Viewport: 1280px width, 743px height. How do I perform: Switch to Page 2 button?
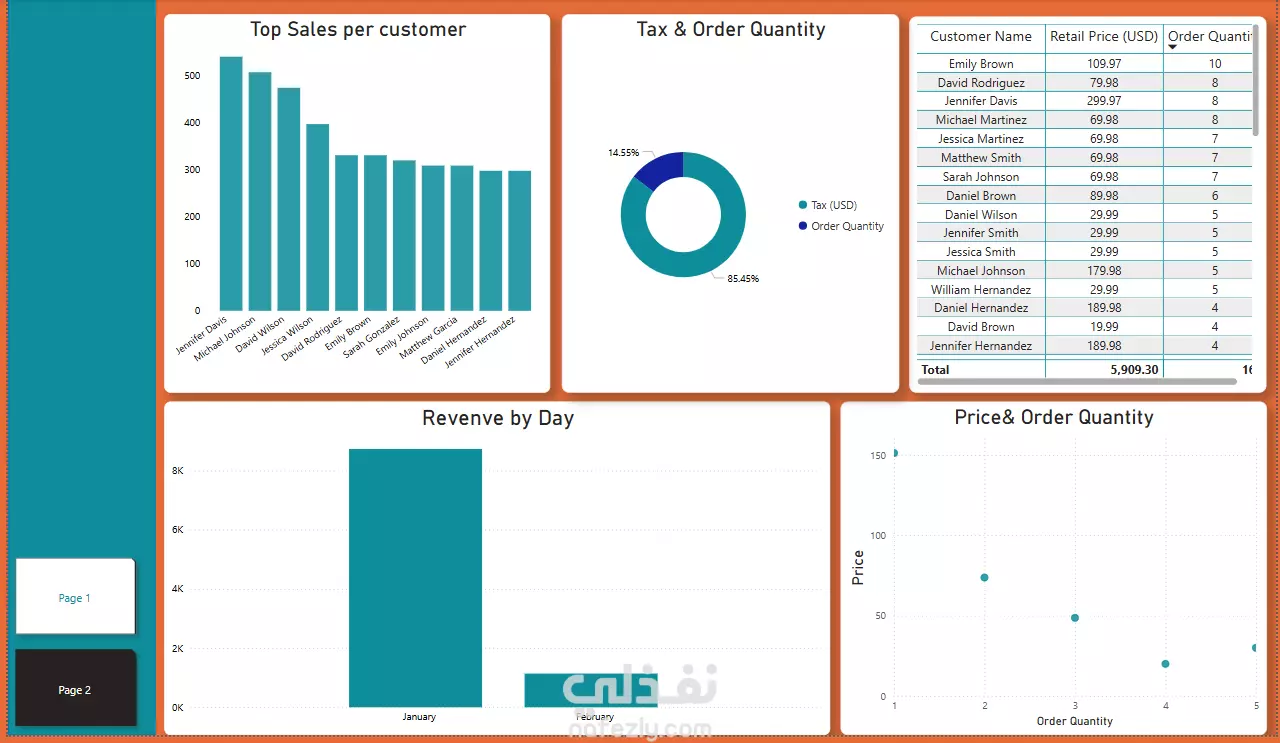tap(75, 689)
